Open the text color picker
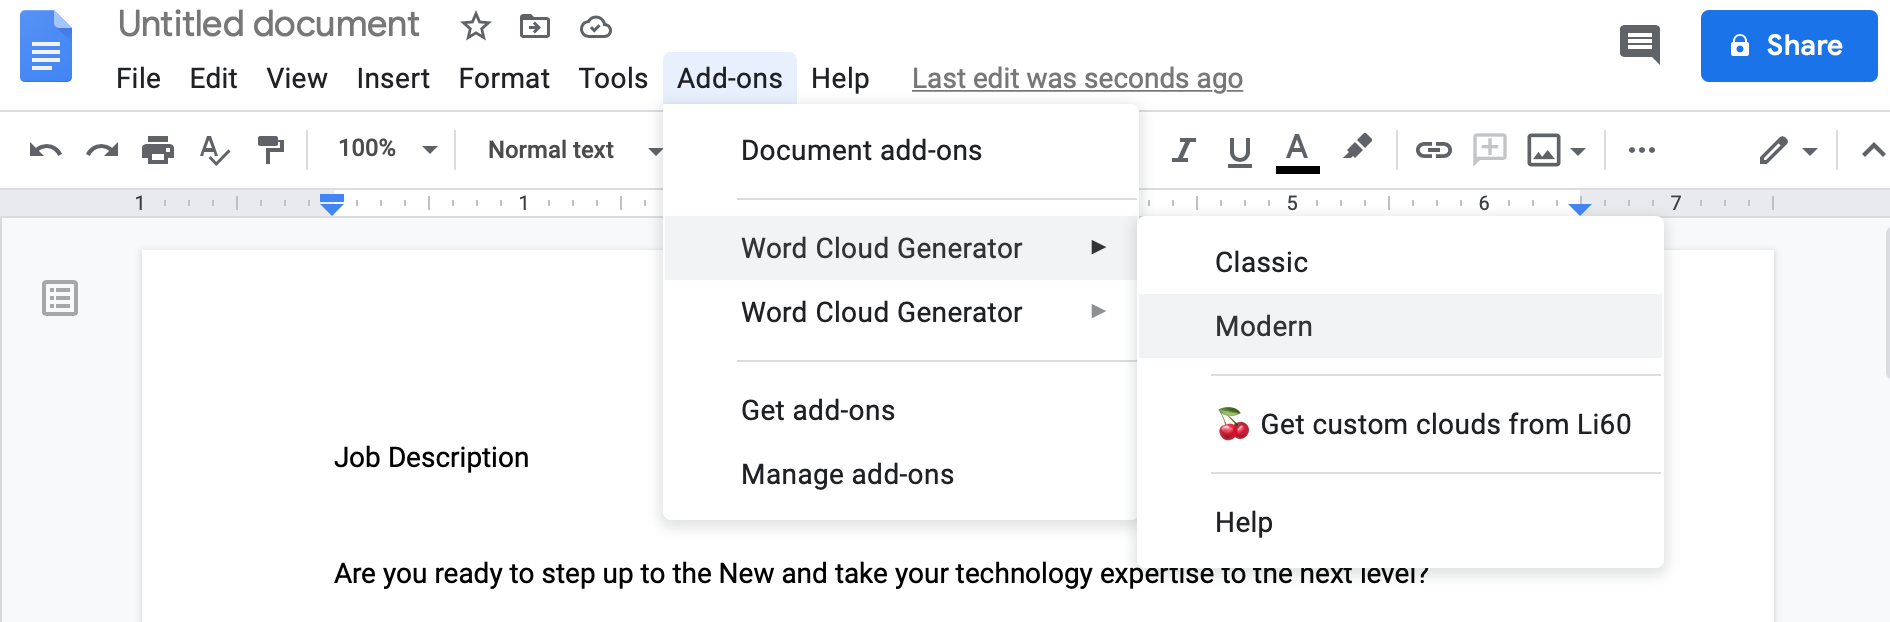Screen dimensions: 1890x622 (1297, 151)
